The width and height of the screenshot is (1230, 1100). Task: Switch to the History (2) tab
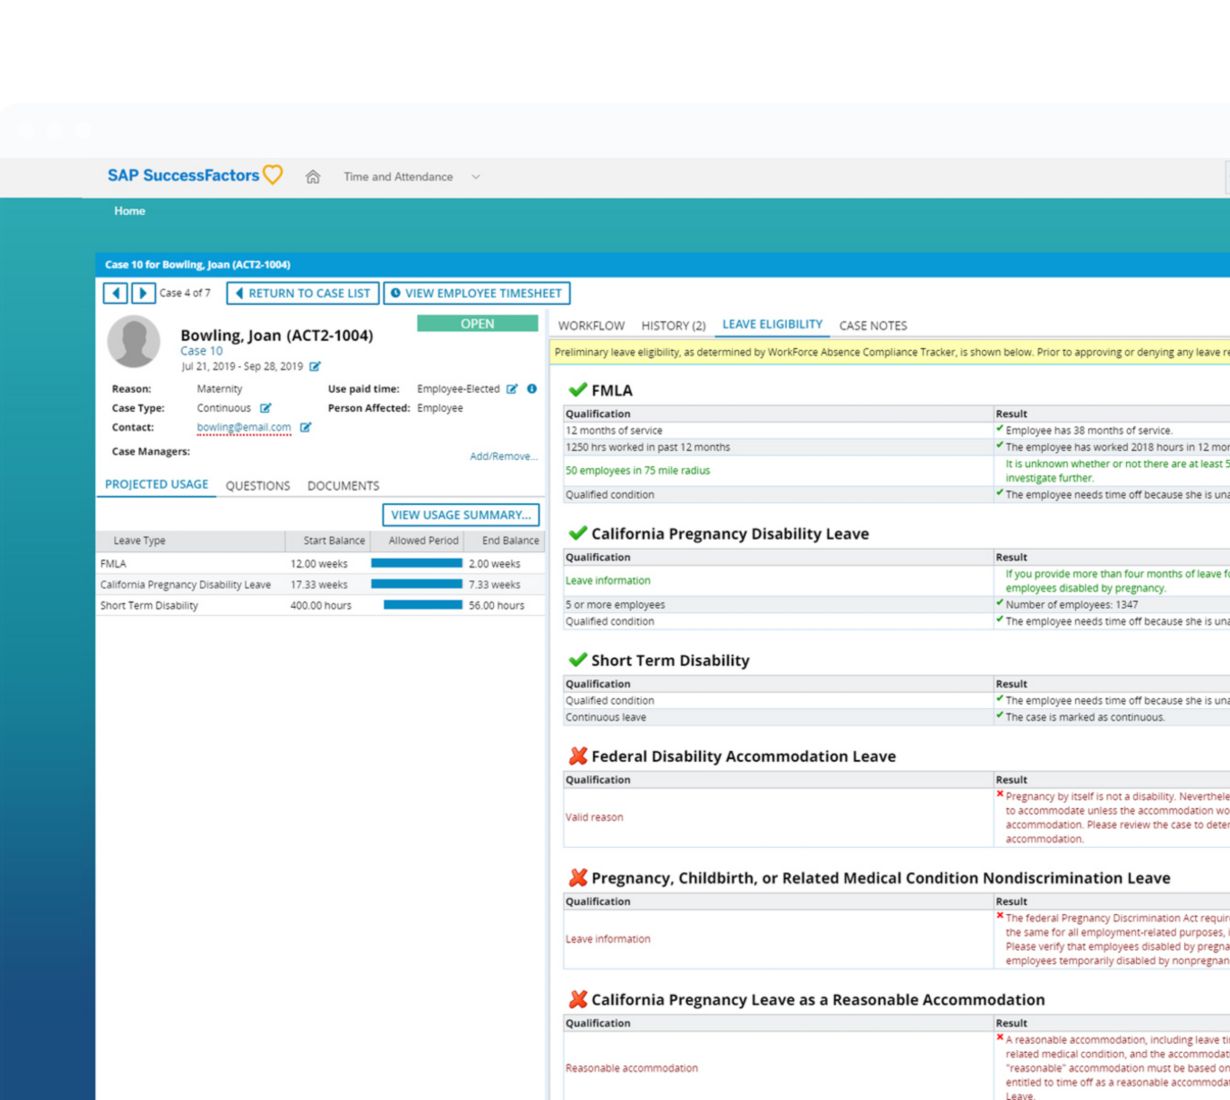[673, 326]
